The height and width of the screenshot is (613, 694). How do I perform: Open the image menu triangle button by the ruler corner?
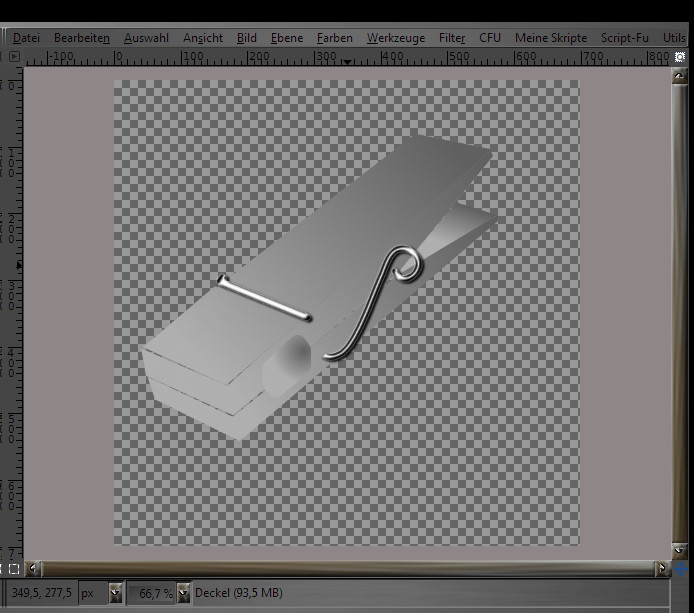14,57
